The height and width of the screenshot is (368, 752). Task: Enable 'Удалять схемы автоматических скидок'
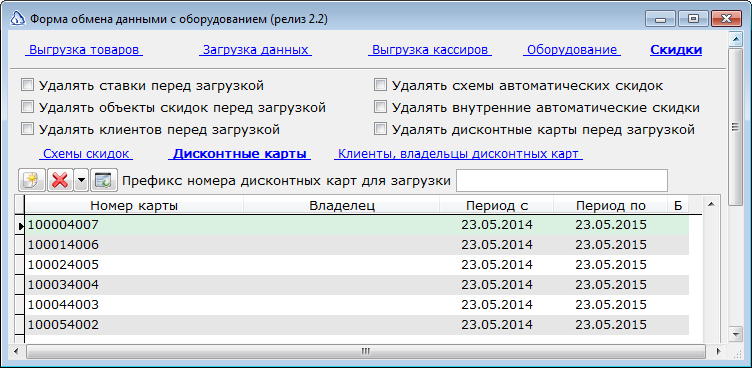[x=380, y=85]
